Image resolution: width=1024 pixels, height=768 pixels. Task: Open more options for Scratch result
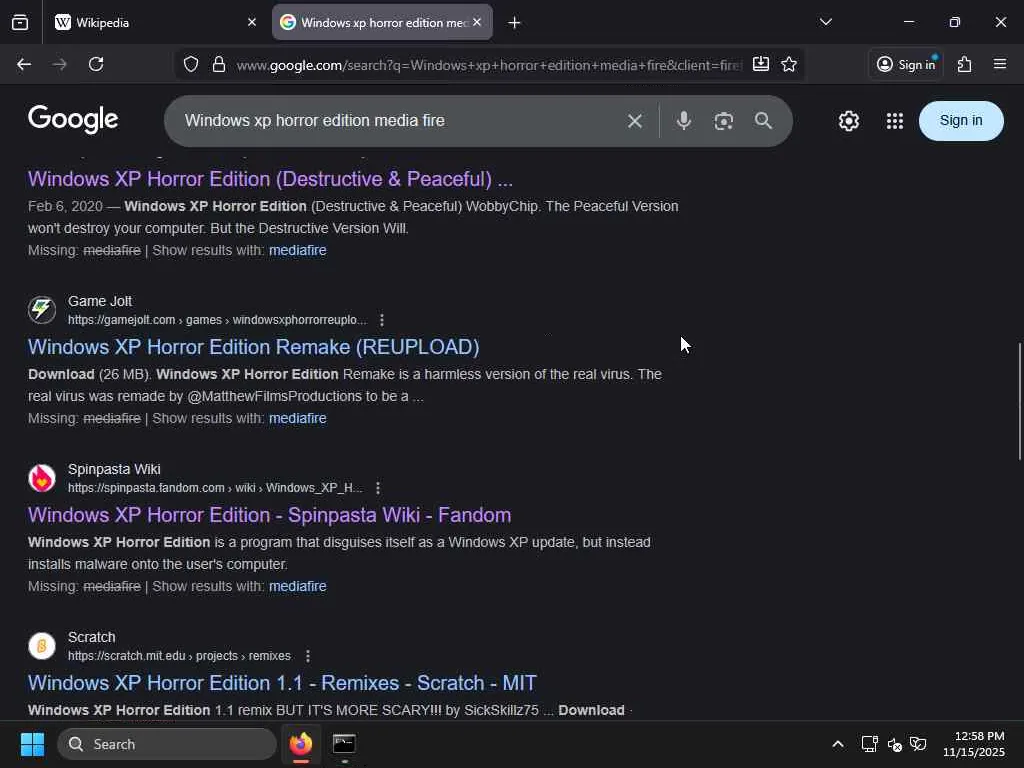coord(308,656)
